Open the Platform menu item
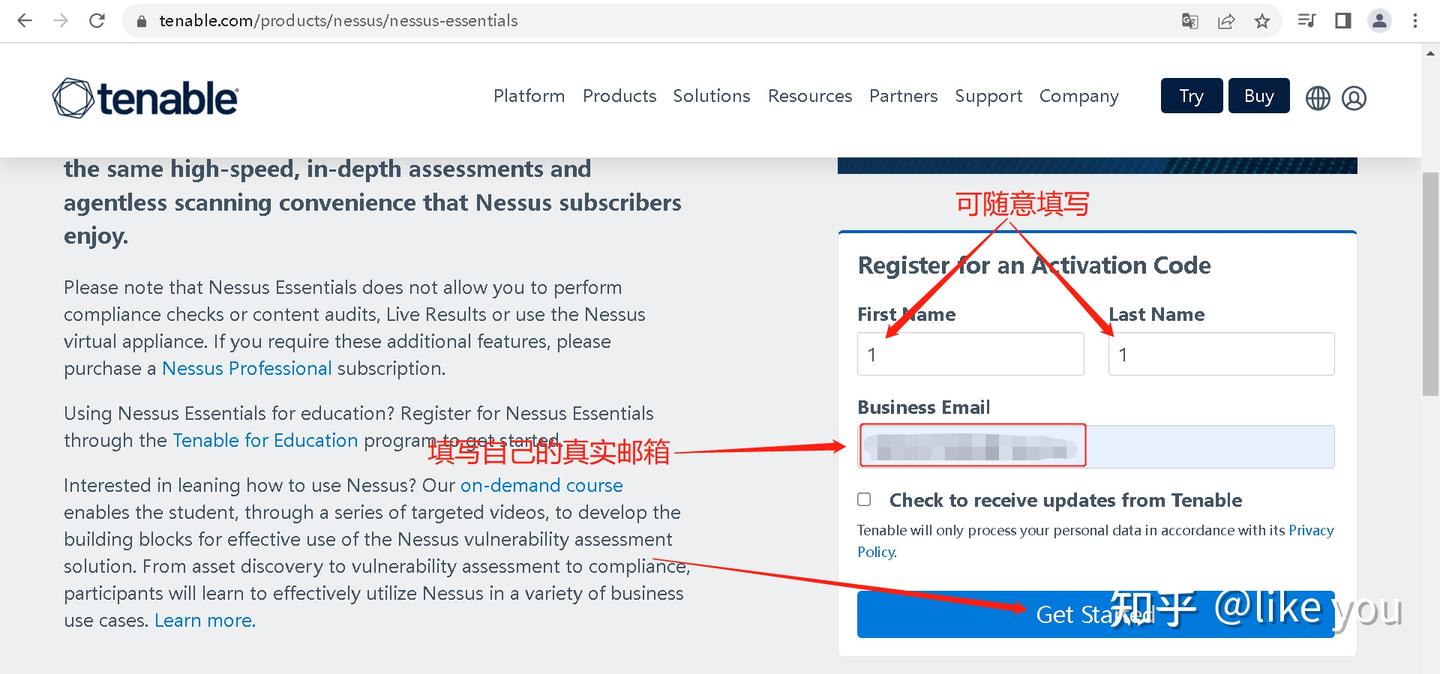1440x674 pixels. coord(529,96)
